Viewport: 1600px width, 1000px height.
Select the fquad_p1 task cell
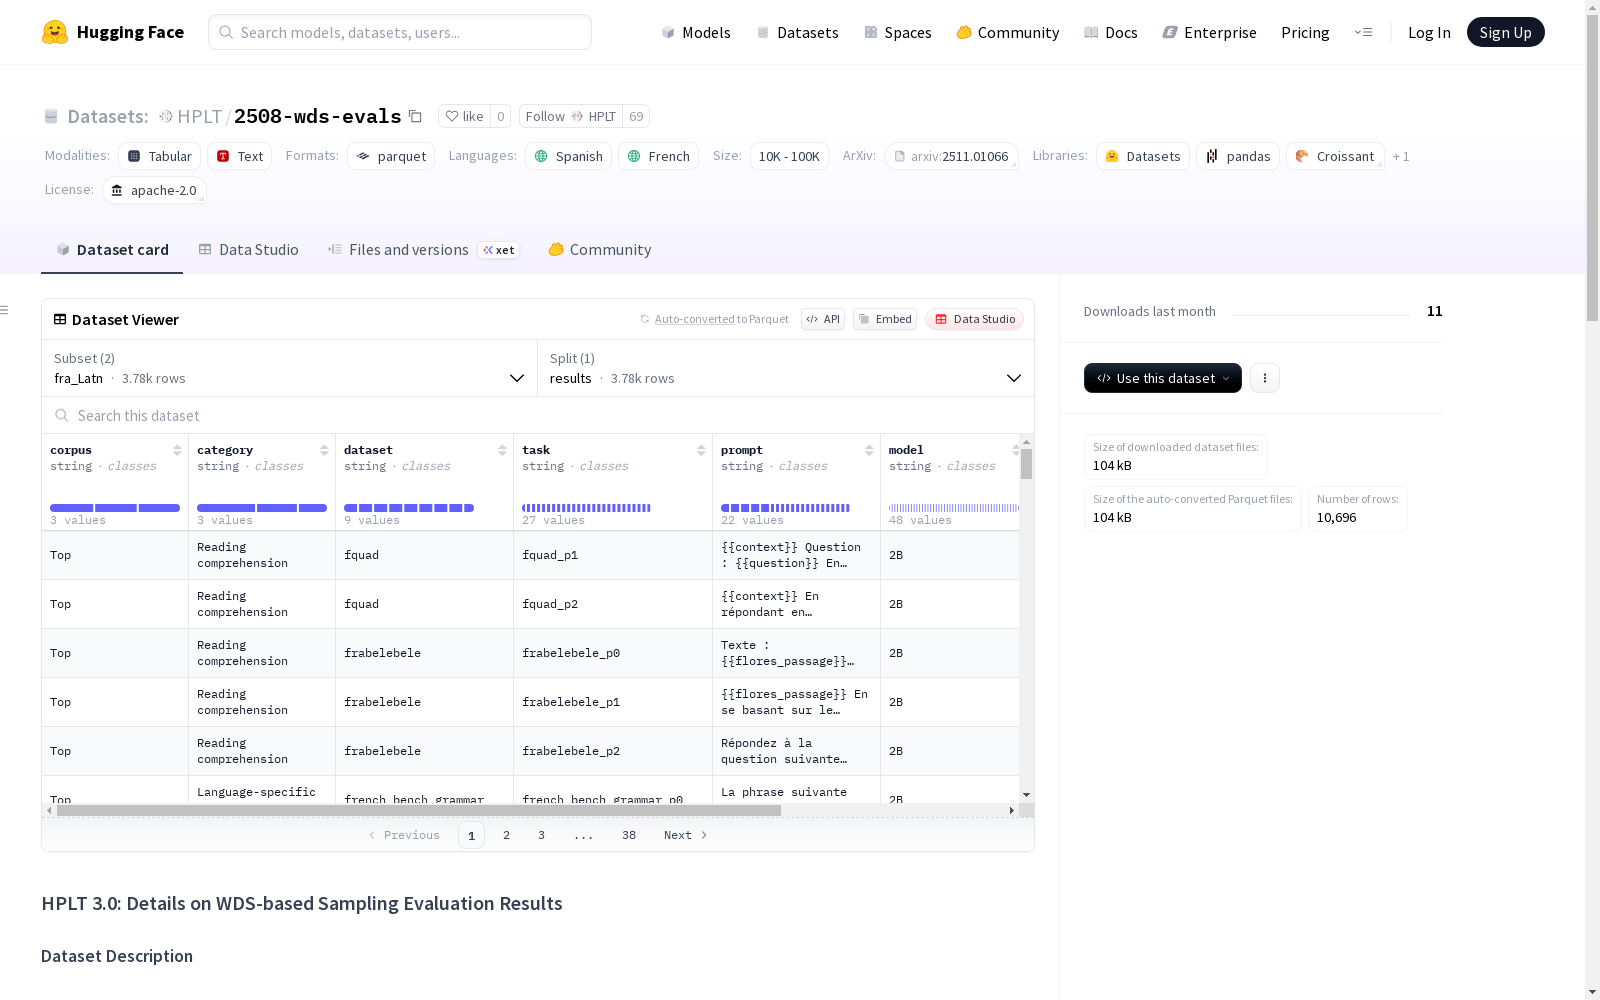coord(613,555)
